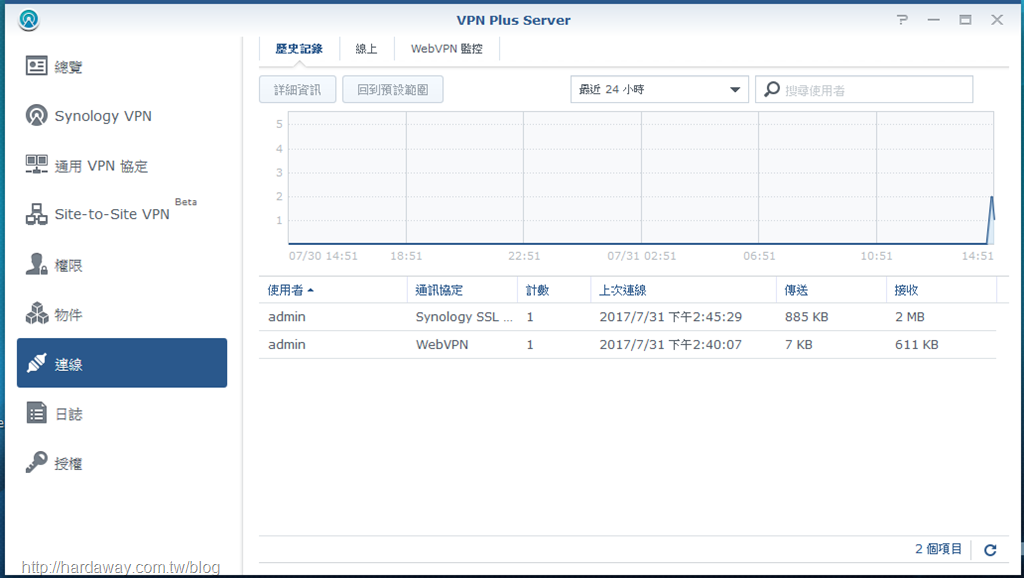Select the Synology VPN sidebar icon
Viewport: 1024px width, 578px height.
pyautogui.click(x=37, y=116)
